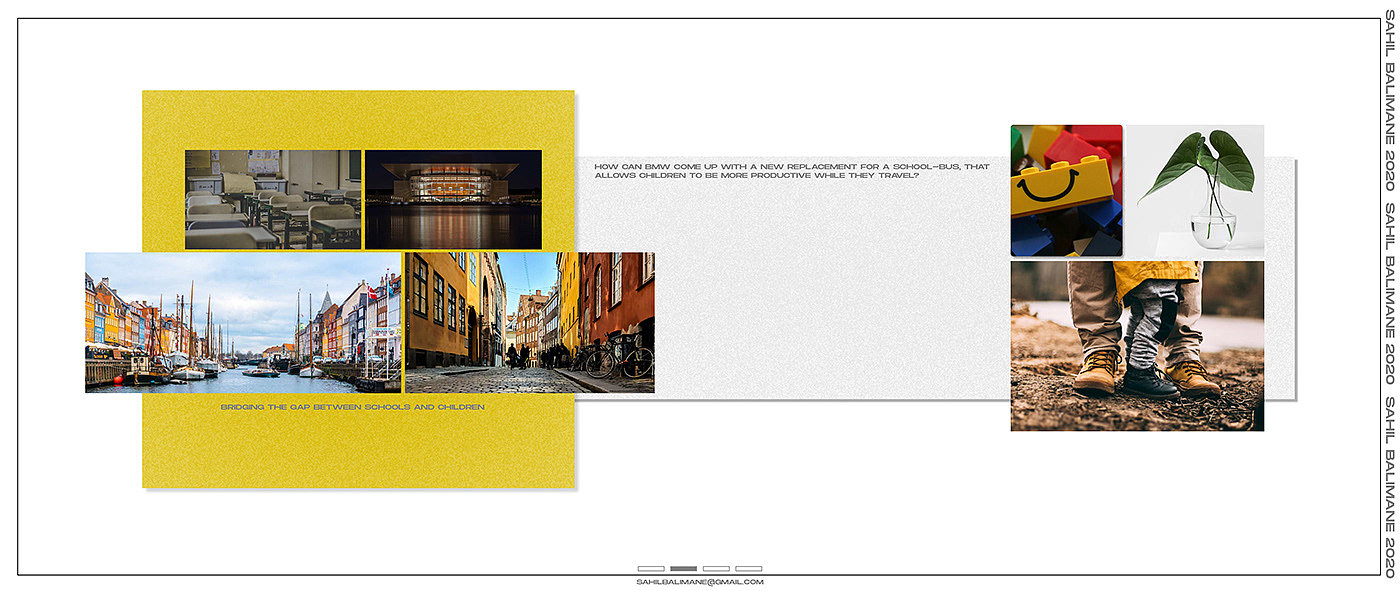1400x591 pixels.
Task: Open the classroom desks photo
Action: [286, 199]
